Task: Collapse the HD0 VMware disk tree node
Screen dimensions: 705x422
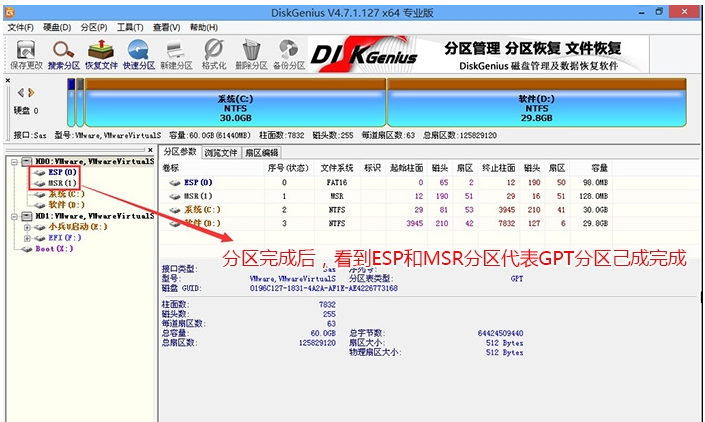Action: (x=14, y=161)
